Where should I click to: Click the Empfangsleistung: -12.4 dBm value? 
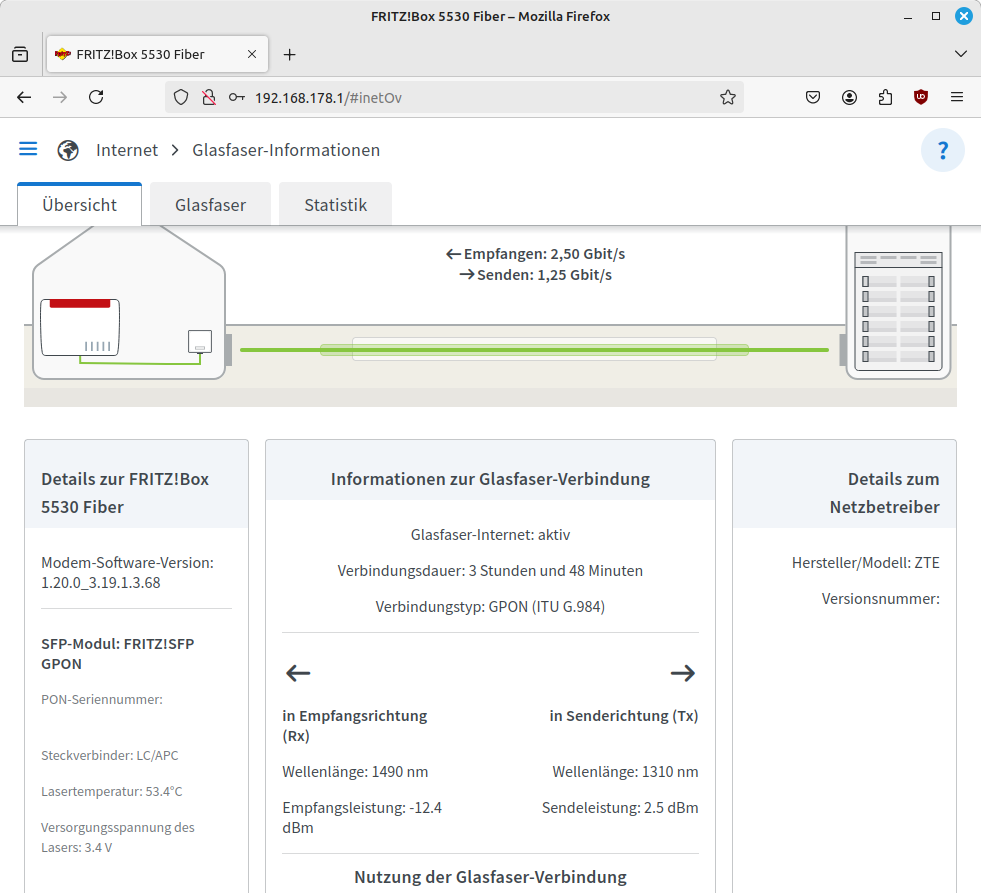pyautogui.click(x=362, y=817)
